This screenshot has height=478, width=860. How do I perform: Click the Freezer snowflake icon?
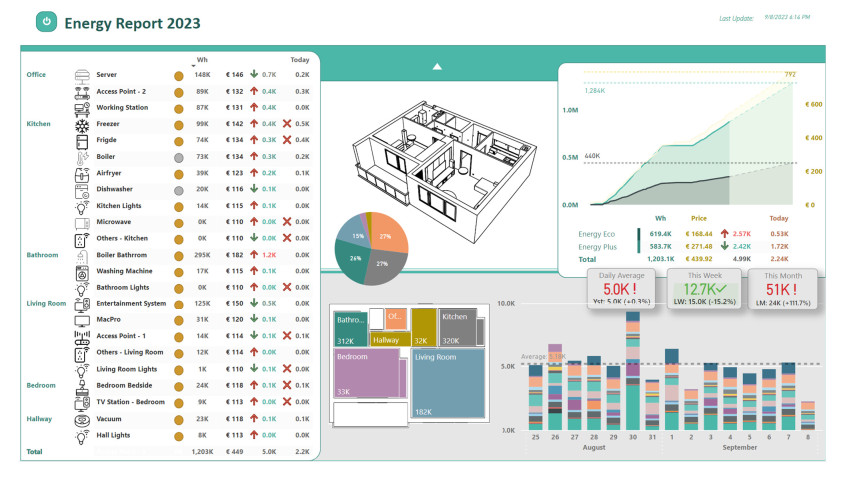(83, 124)
